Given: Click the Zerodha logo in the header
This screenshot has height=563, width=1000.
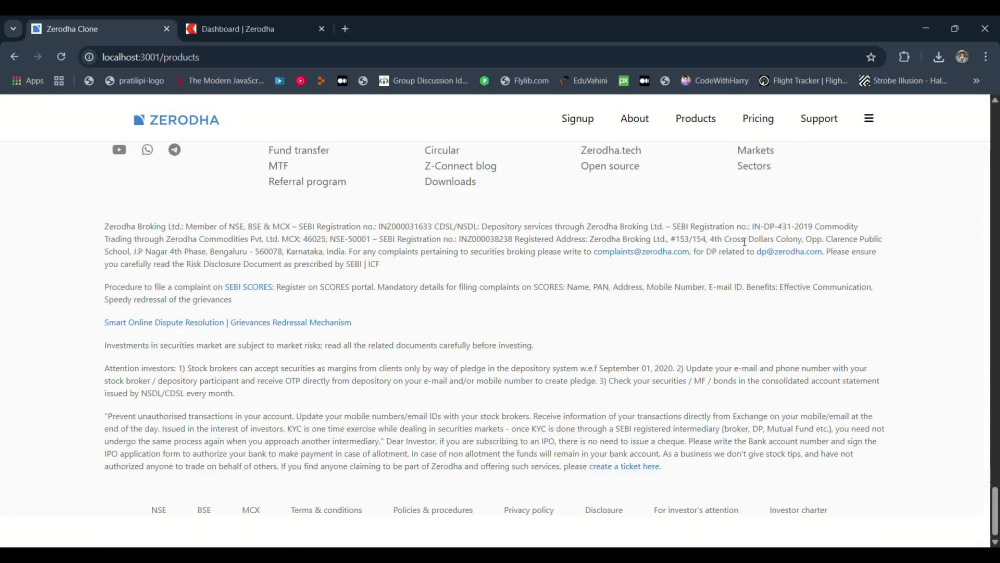Looking at the screenshot, I should [177, 120].
